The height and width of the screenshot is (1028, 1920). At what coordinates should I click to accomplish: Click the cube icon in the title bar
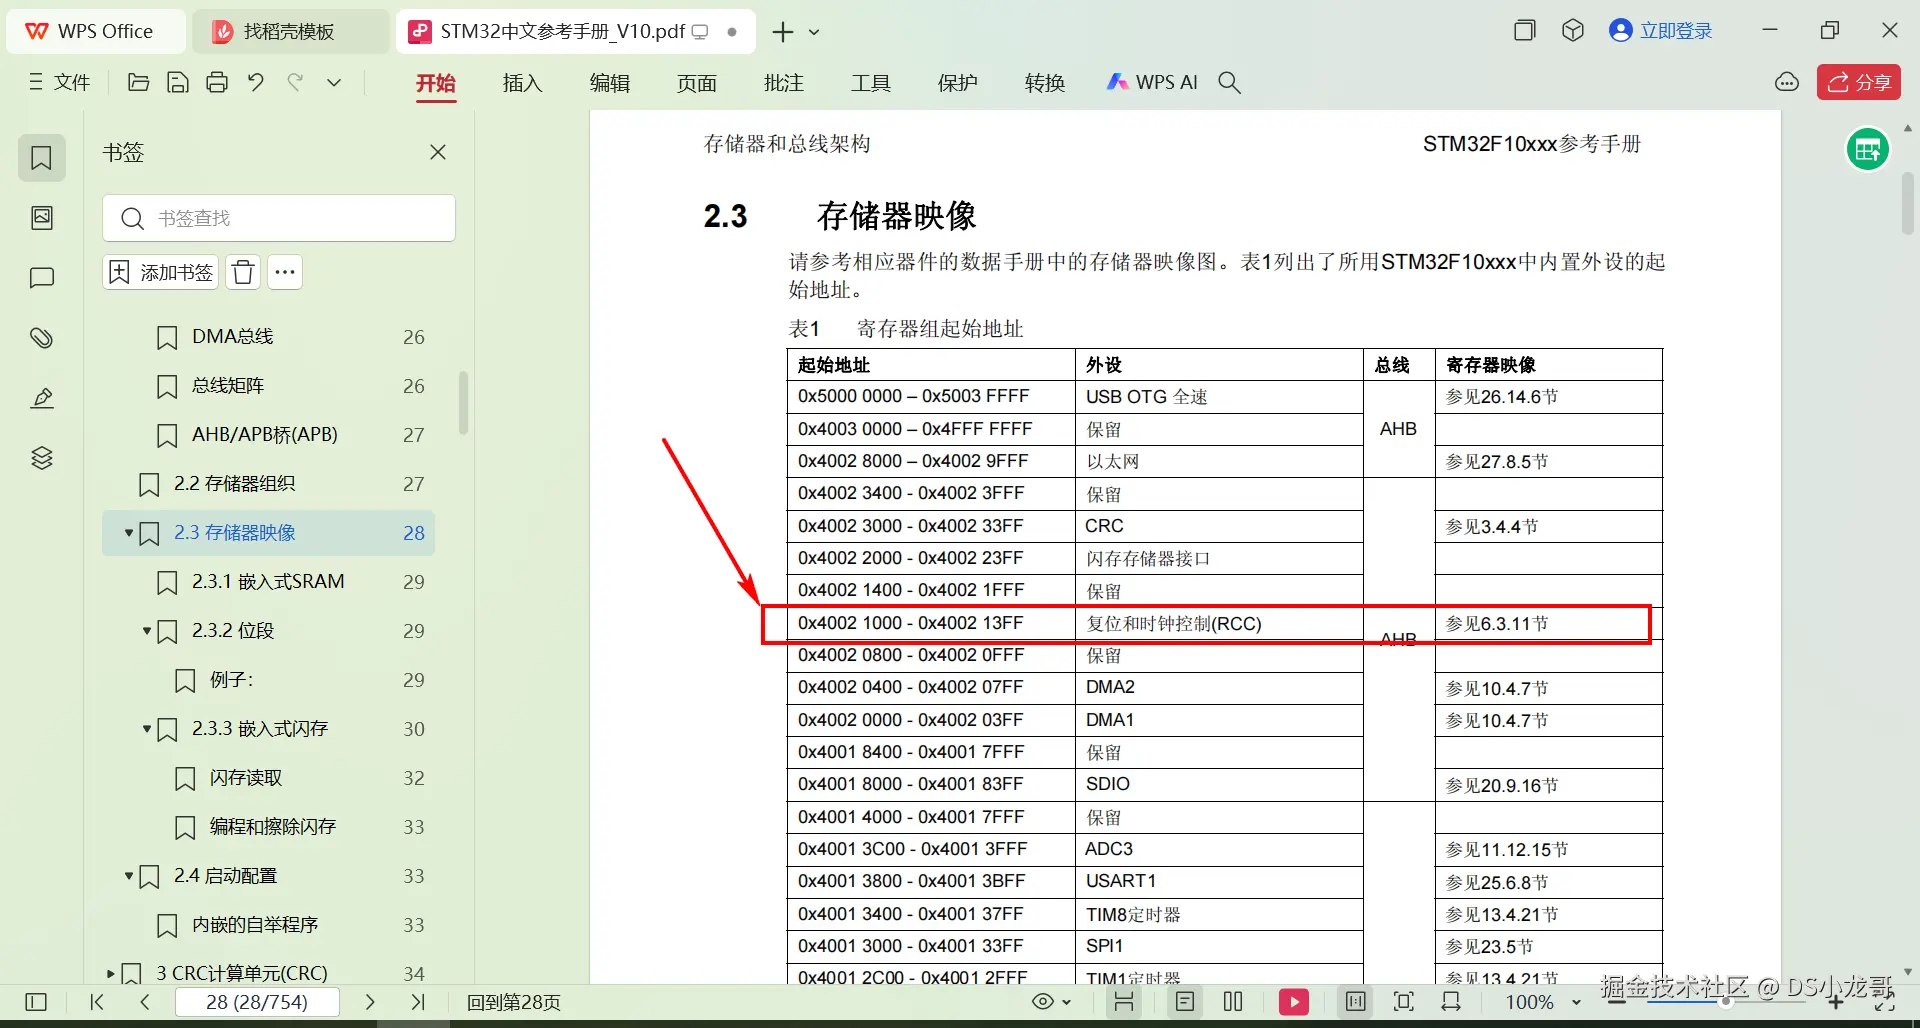(x=1573, y=31)
